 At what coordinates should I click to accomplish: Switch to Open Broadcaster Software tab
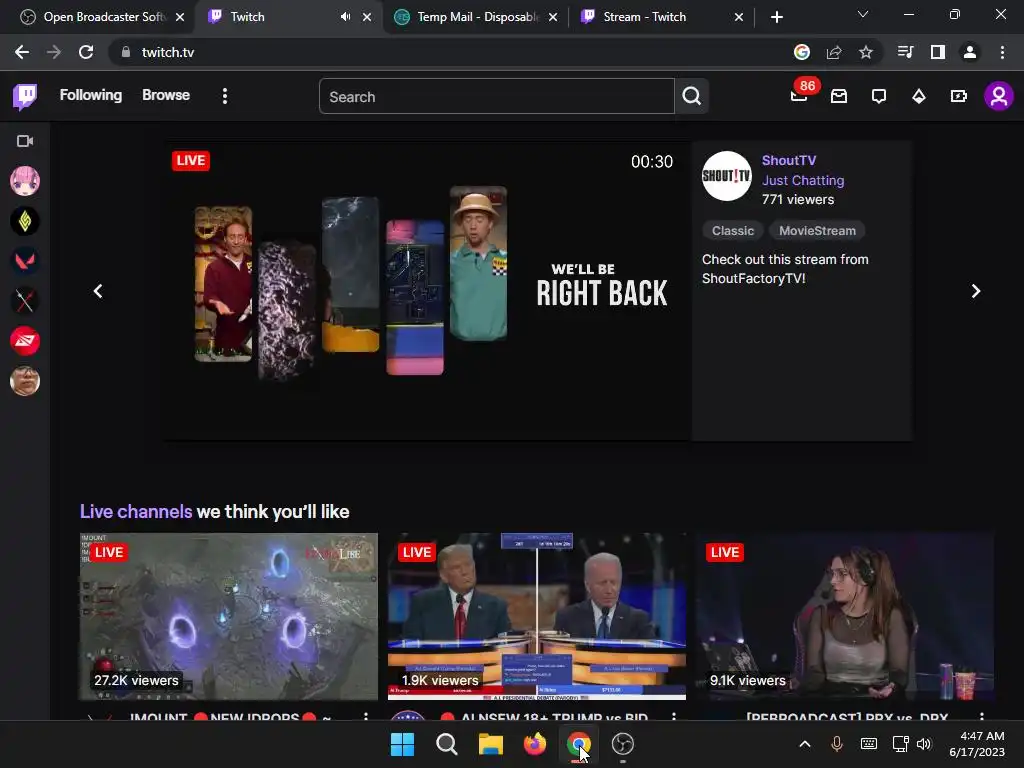(x=103, y=17)
